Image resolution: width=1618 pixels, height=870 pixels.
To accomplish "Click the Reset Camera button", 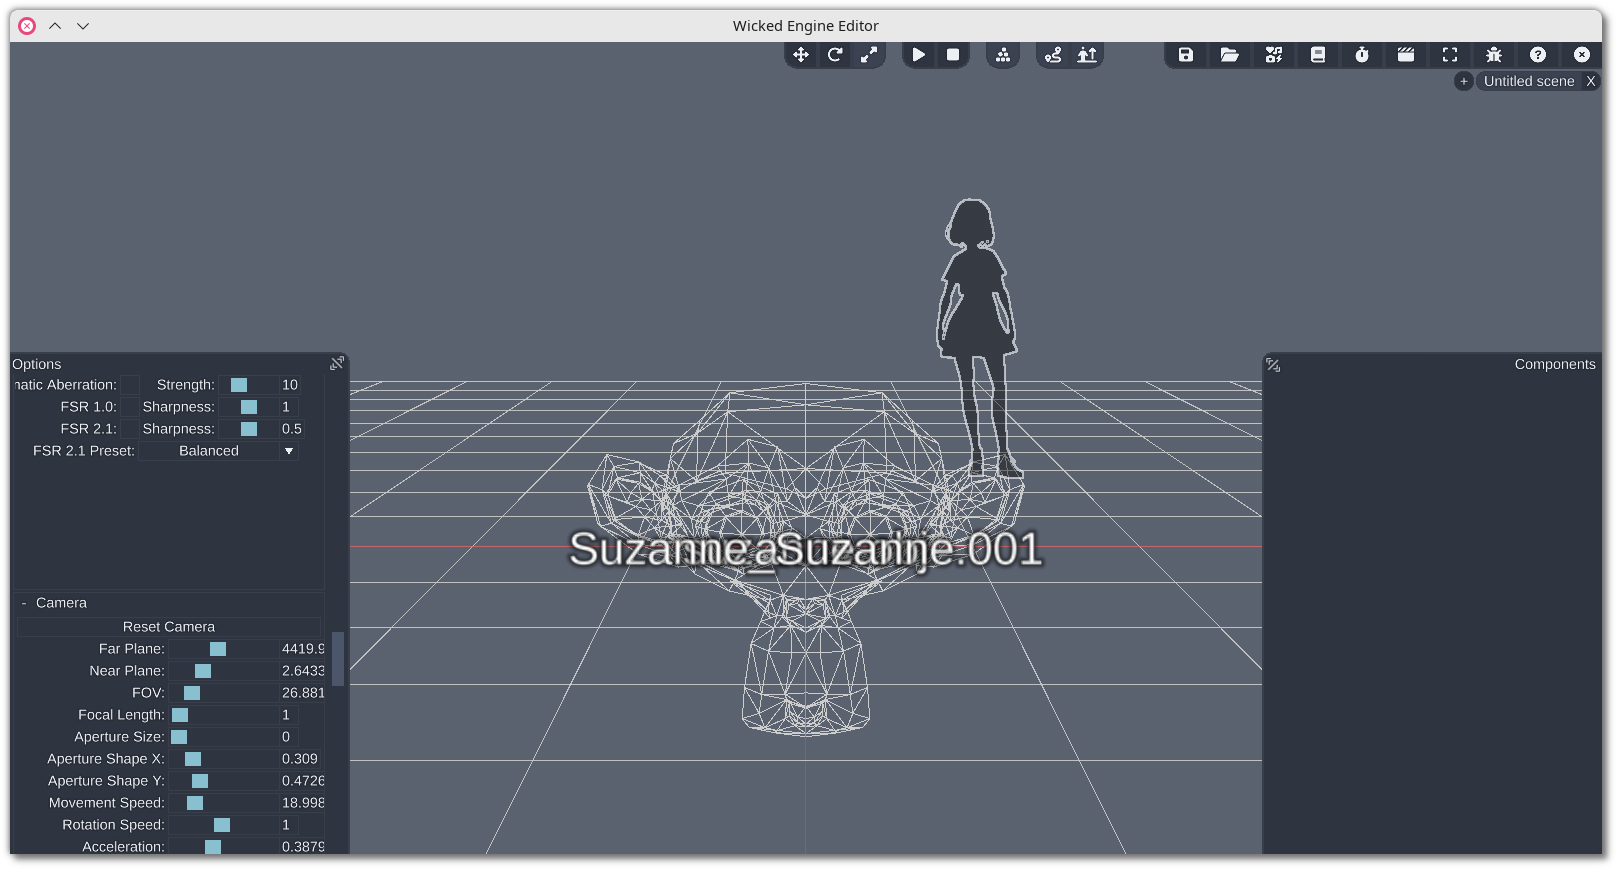I will tap(169, 627).
